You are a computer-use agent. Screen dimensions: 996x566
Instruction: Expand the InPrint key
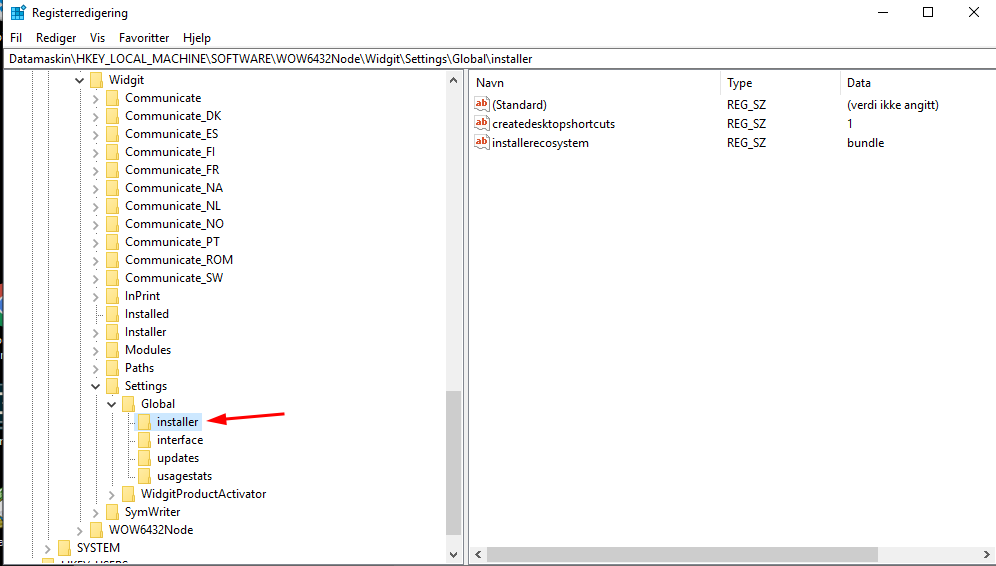point(95,296)
